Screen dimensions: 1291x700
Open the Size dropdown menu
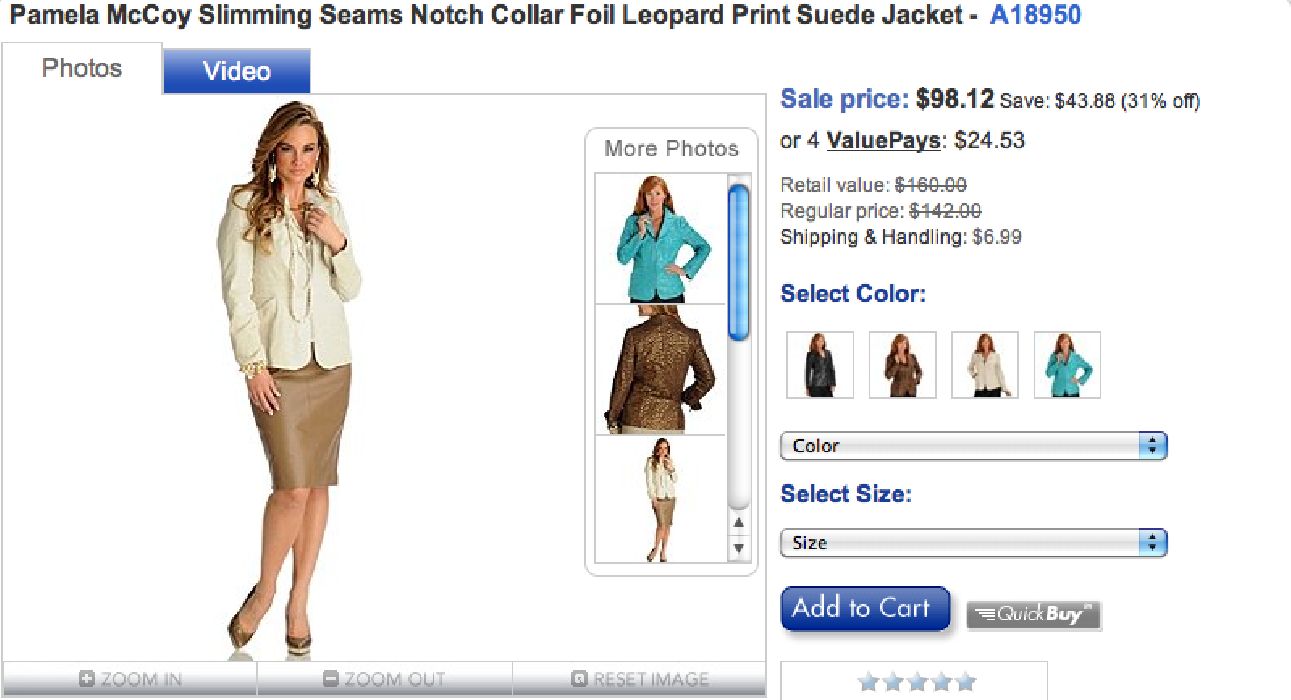(x=973, y=543)
